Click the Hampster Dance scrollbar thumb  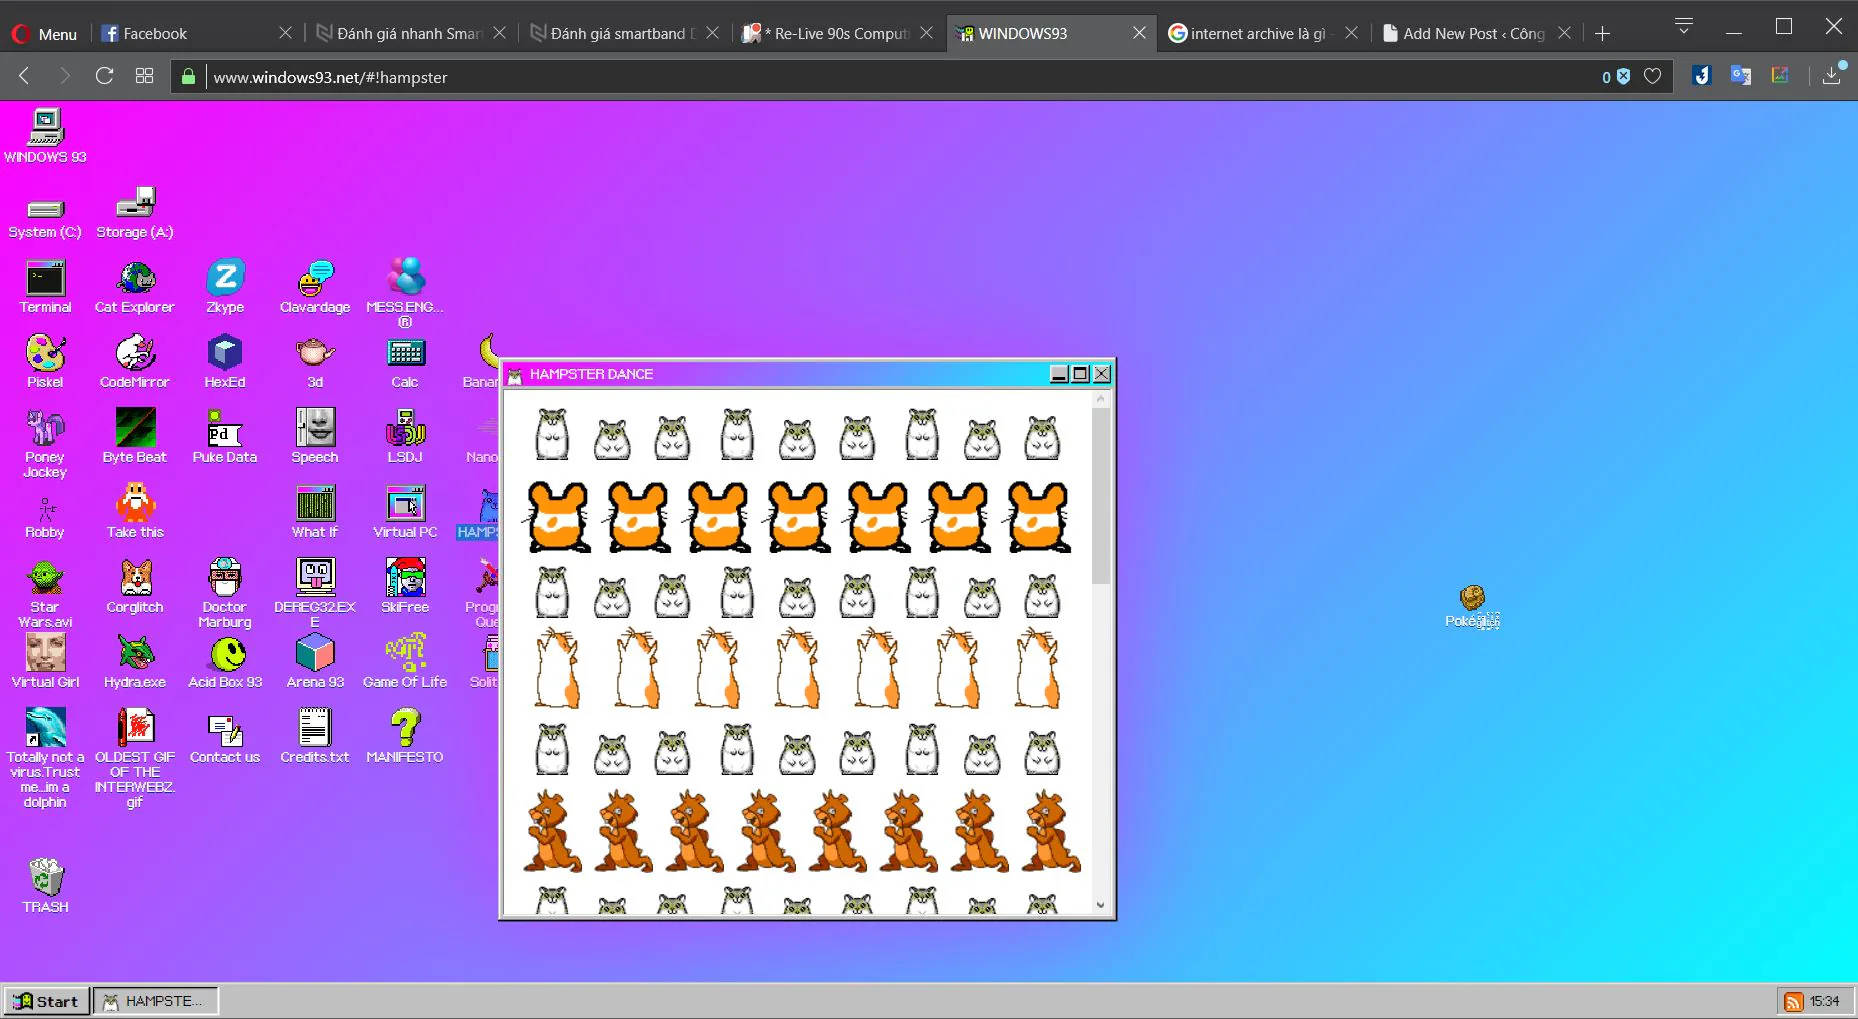click(1100, 496)
